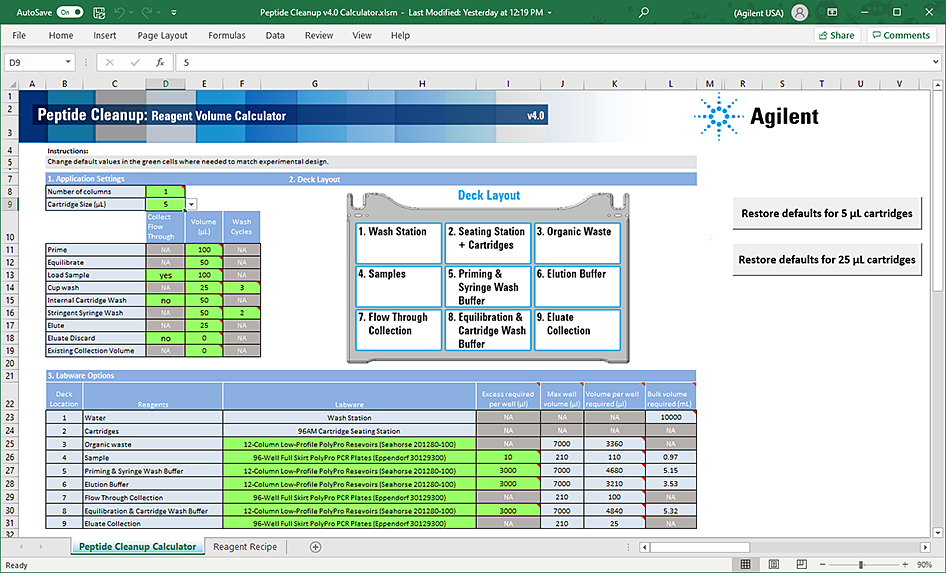Click the Enter checkmark icon in formula bar
The width and height of the screenshot is (946, 573).
(135, 62)
